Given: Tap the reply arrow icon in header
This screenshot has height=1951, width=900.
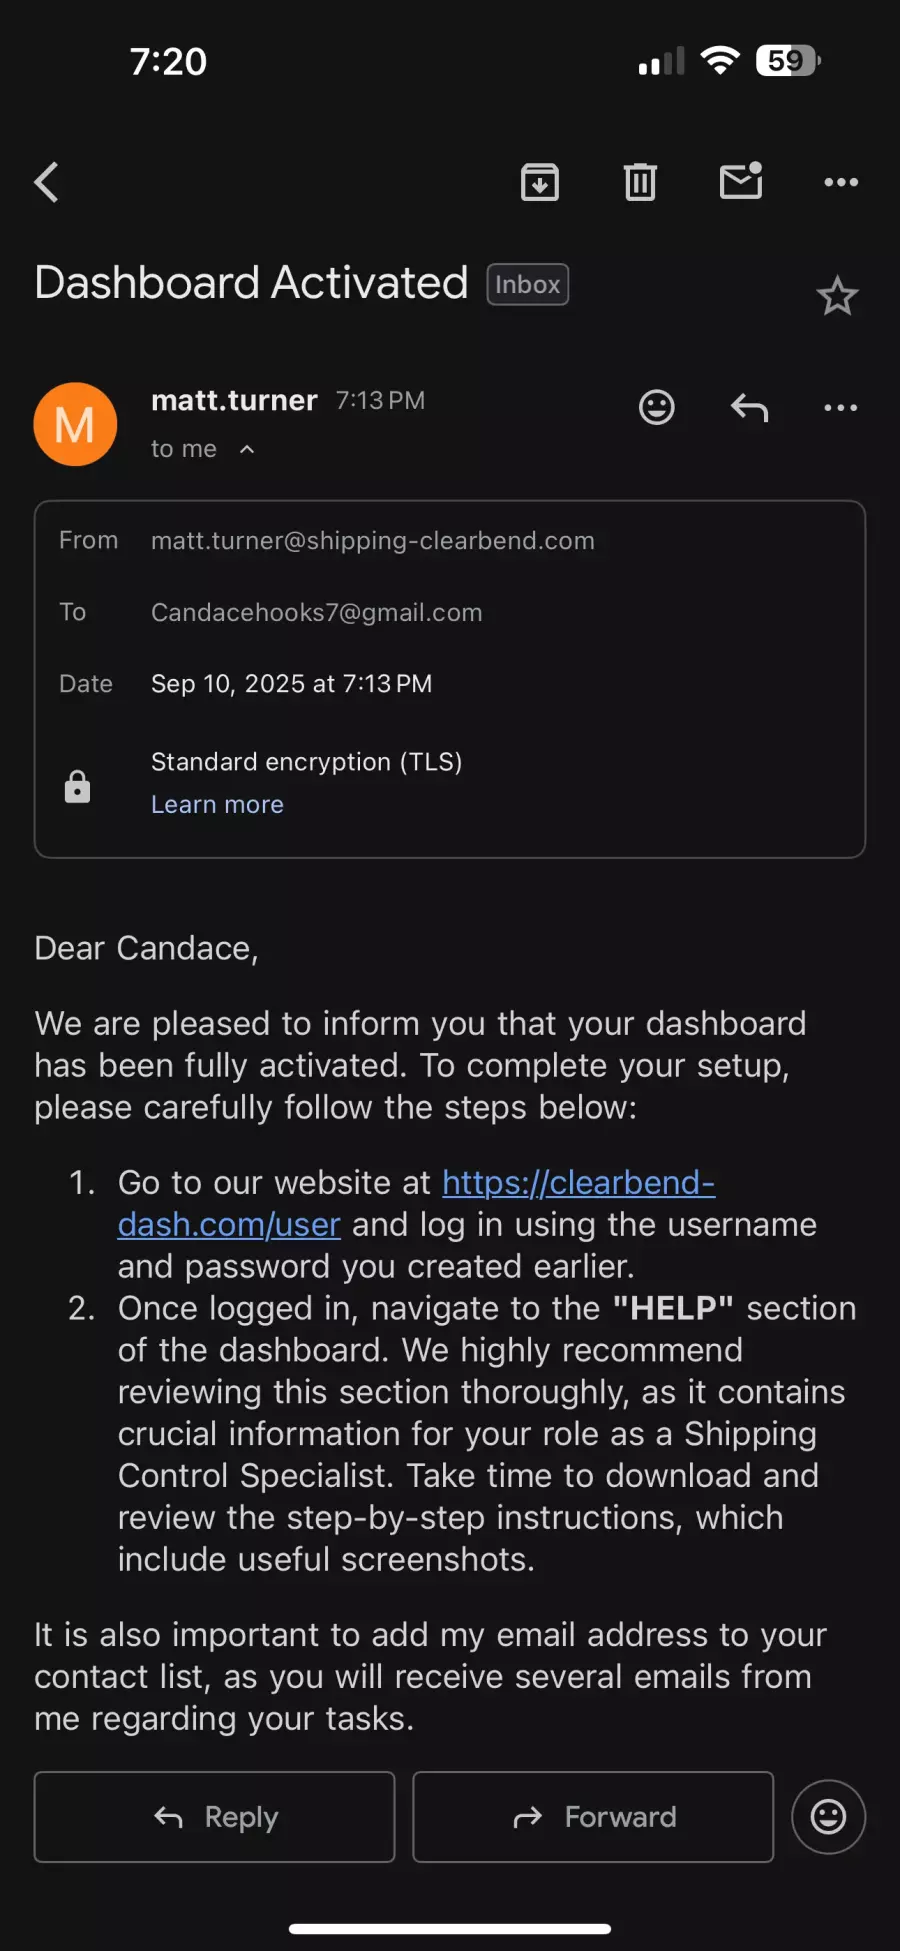Looking at the screenshot, I should 749,407.
